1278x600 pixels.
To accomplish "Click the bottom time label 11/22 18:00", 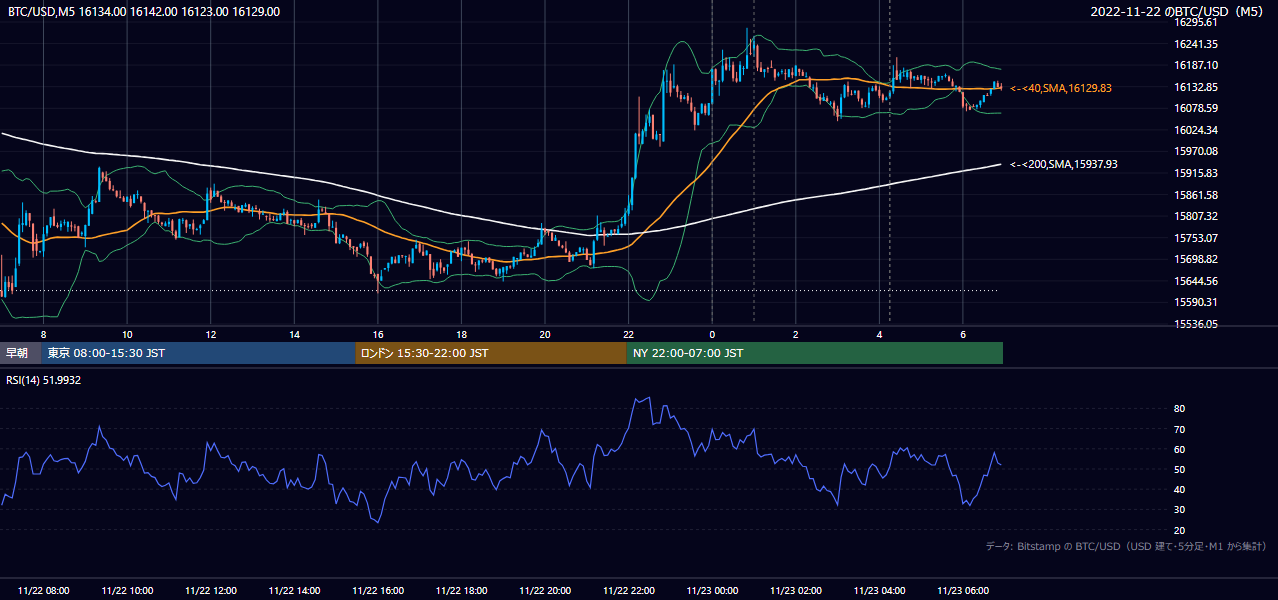I will (x=461, y=591).
